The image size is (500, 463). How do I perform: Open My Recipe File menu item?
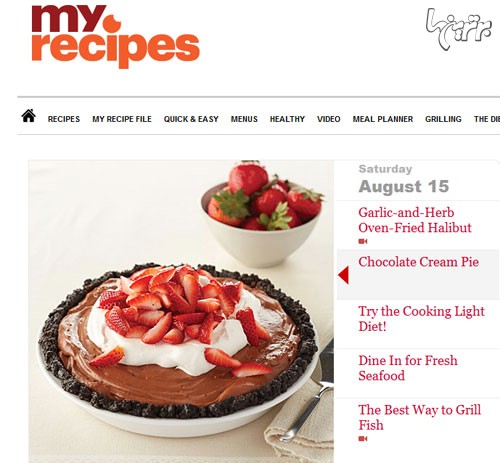(x=122, y=119)
